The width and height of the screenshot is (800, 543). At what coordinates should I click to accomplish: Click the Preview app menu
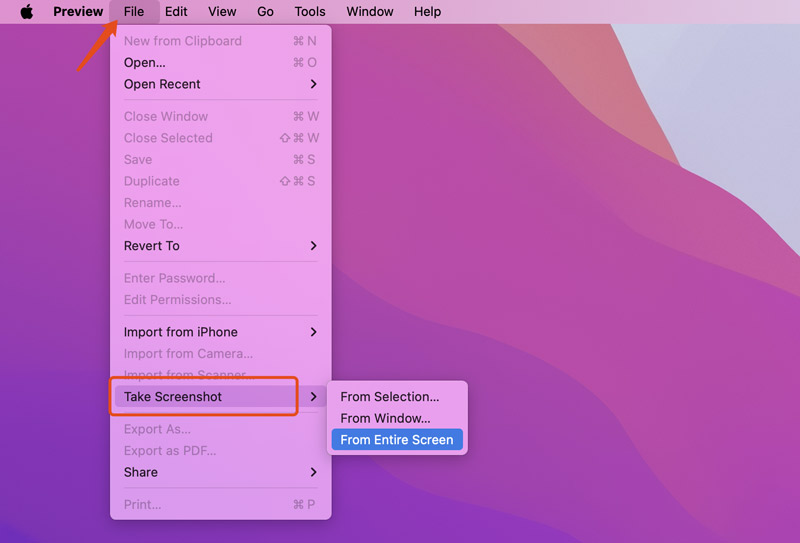78,12
